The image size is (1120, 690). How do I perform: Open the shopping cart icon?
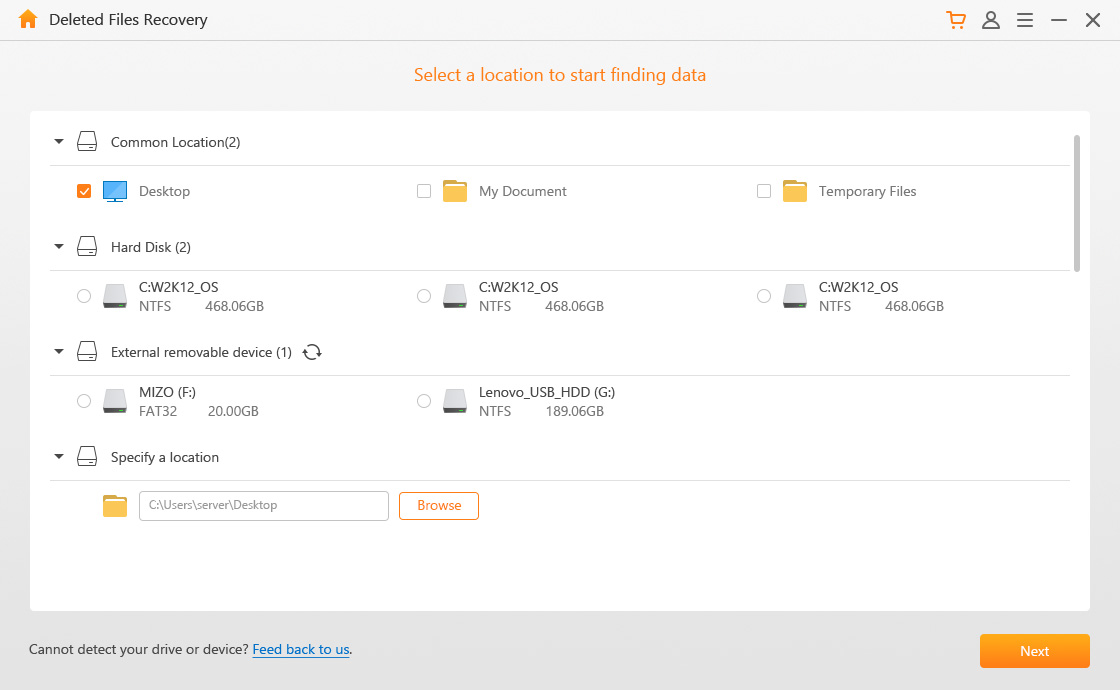tap(956, 20)
